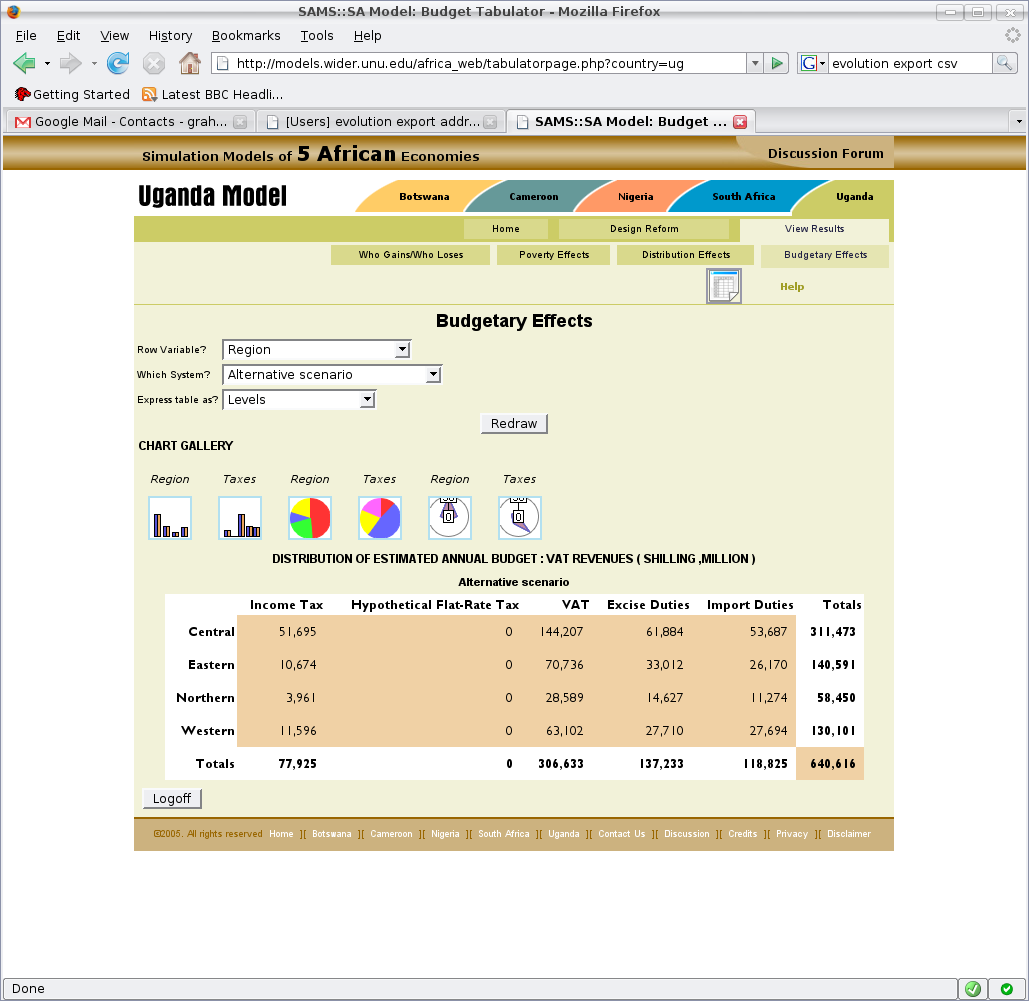
Task: Select the Poverty Effects tab
Action: coord(553,255)
